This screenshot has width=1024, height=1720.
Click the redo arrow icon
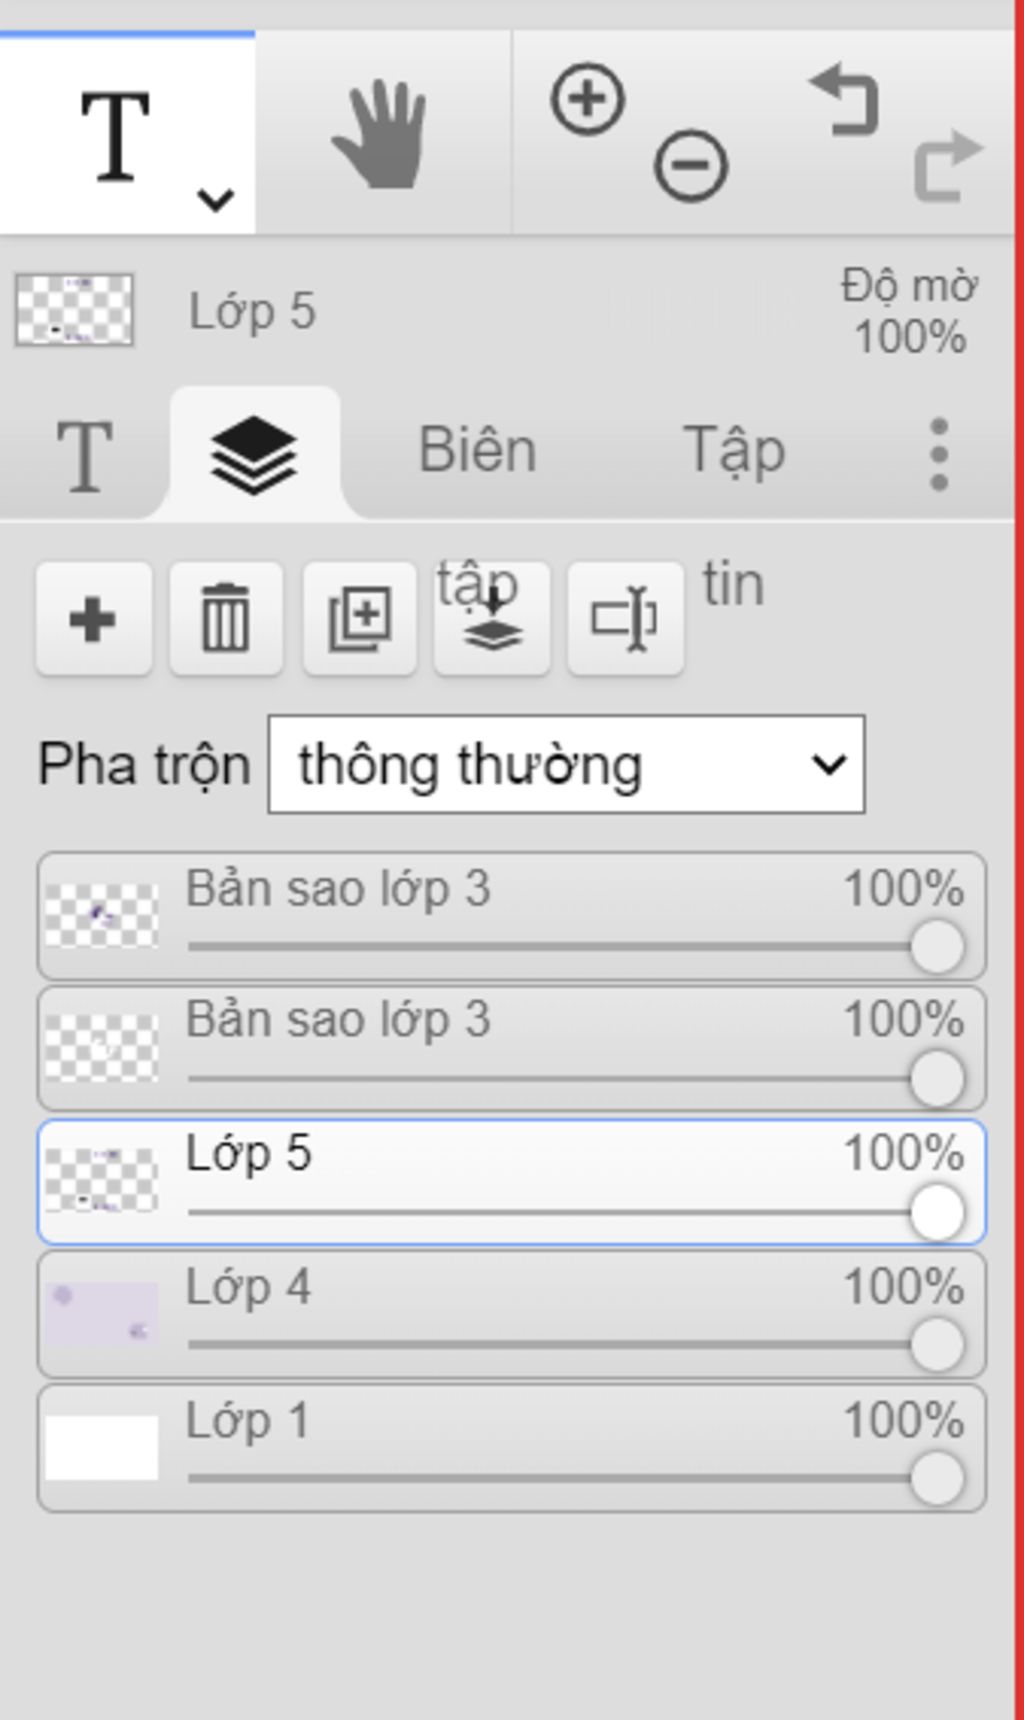[x=948, y=165]
